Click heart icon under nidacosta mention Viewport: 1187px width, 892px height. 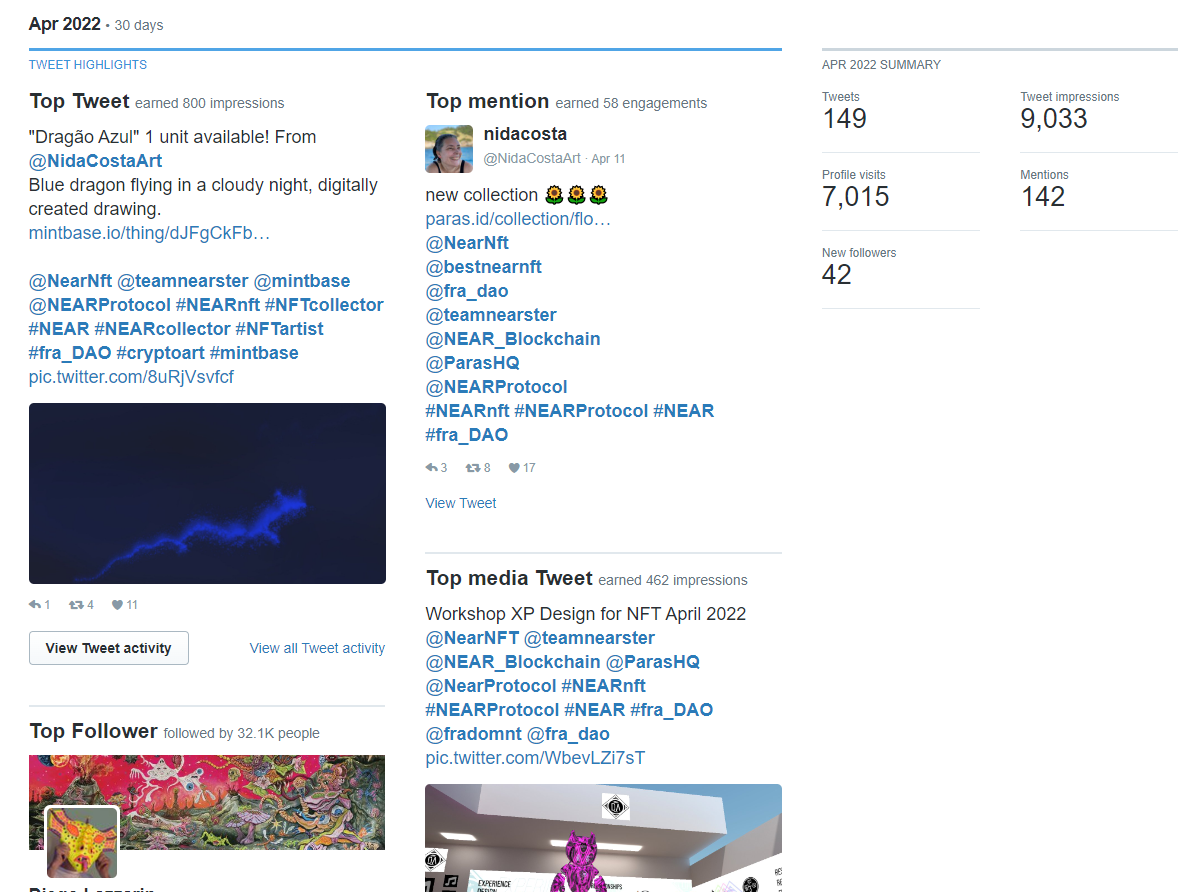tap(514, 467)
